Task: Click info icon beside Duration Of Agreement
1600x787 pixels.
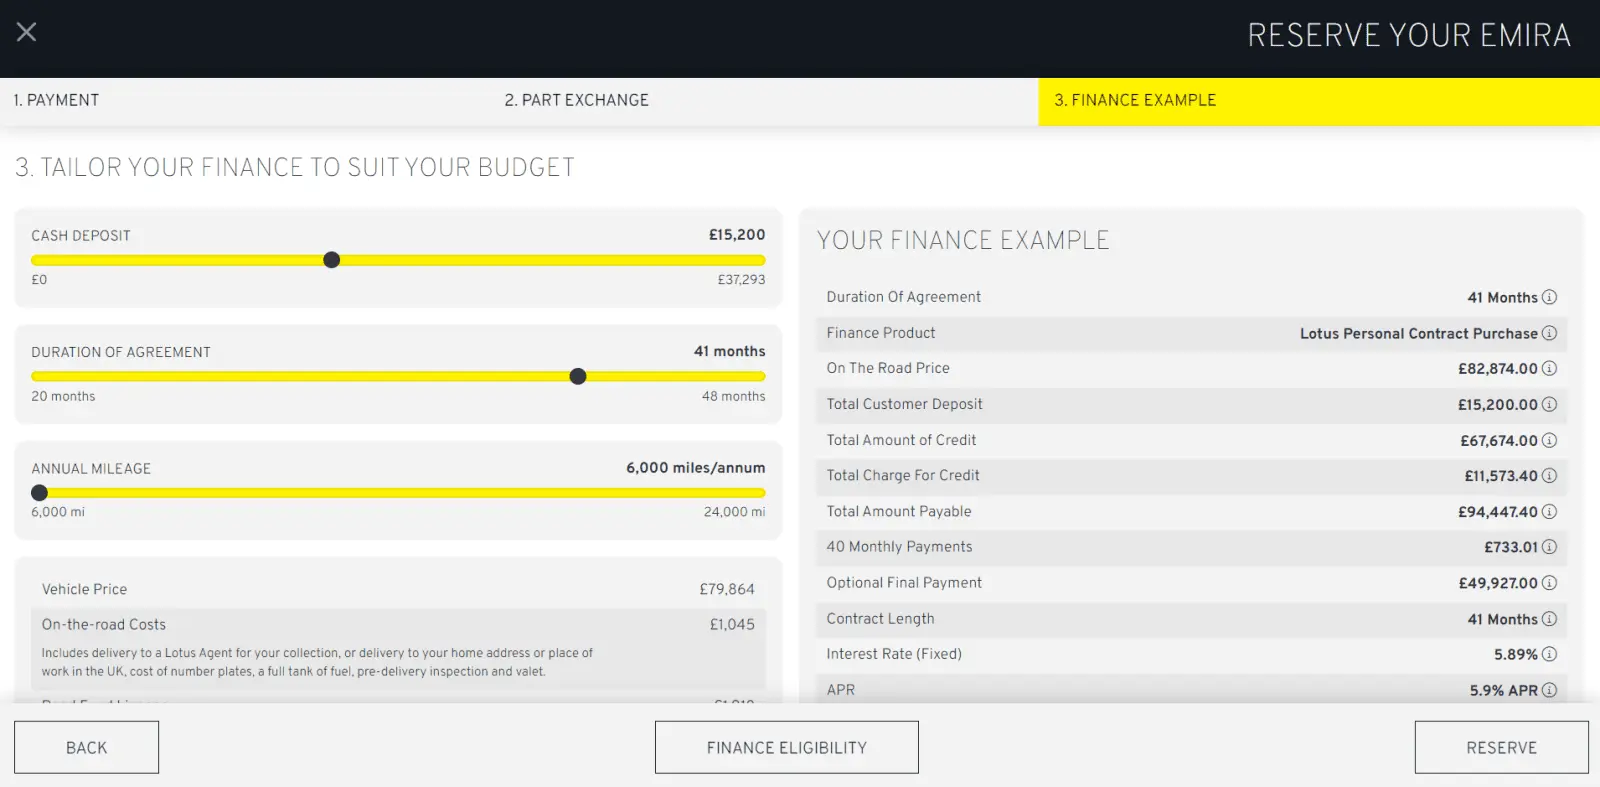Action: pyautogui.click(x=1549, y=297)
